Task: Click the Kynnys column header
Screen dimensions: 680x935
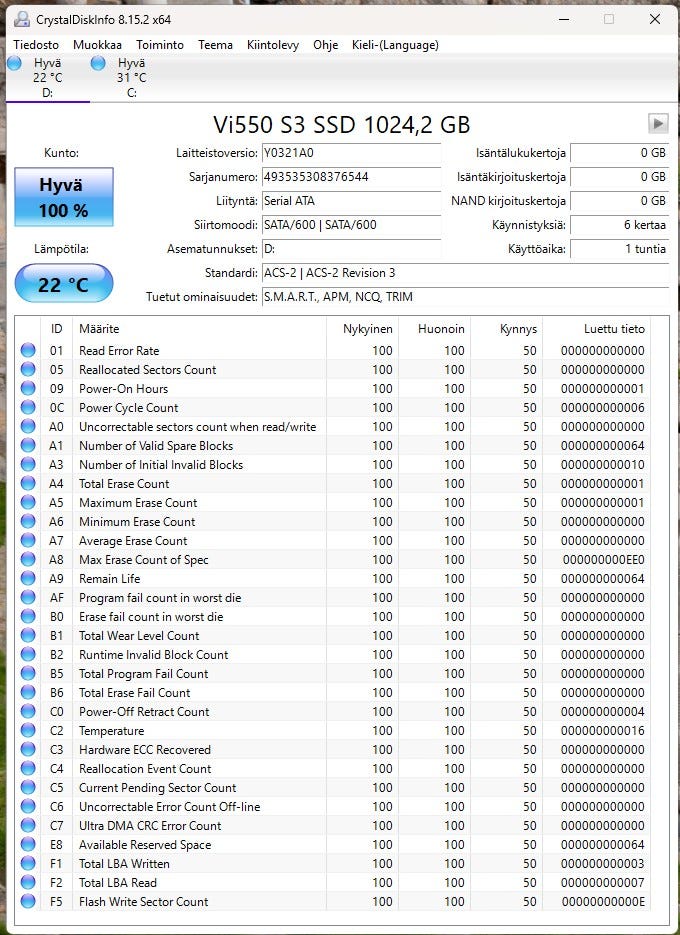Action: pyautogui.click(x=506, y=329)
